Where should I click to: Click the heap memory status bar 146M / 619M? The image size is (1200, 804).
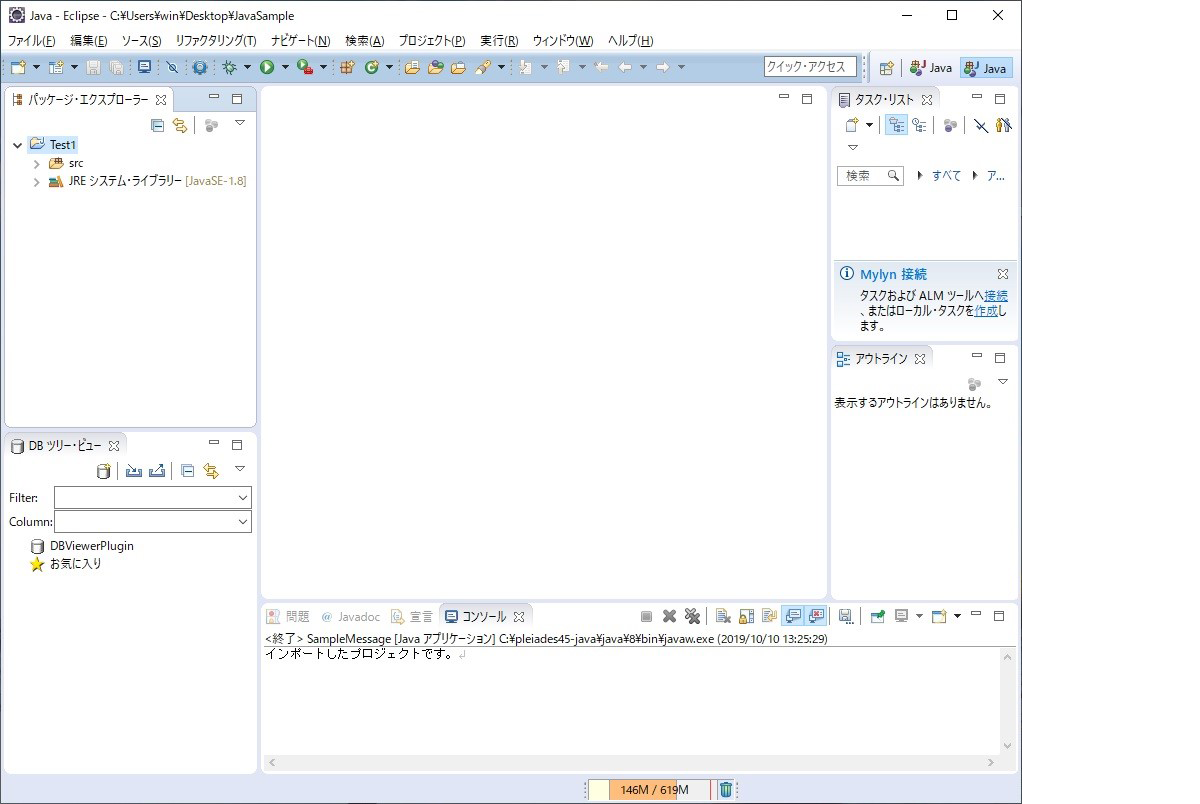tap(649, 790)
